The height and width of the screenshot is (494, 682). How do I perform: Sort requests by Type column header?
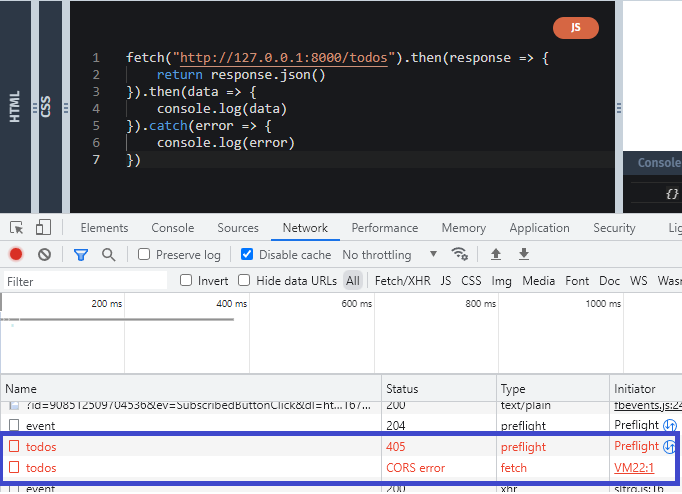pos(553,388)
